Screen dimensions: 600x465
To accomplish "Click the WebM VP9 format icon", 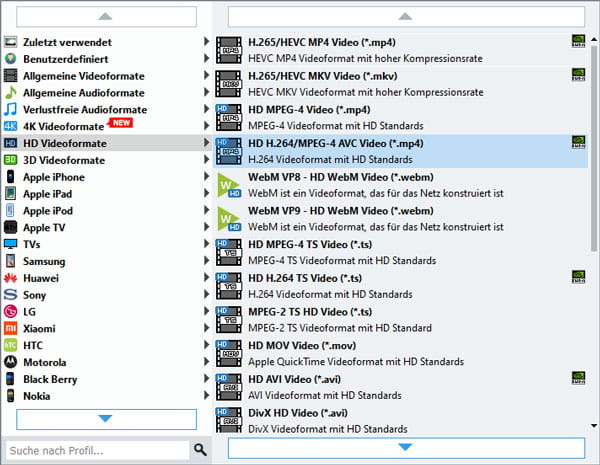I will pyautogui.click(x=229, y=219).
